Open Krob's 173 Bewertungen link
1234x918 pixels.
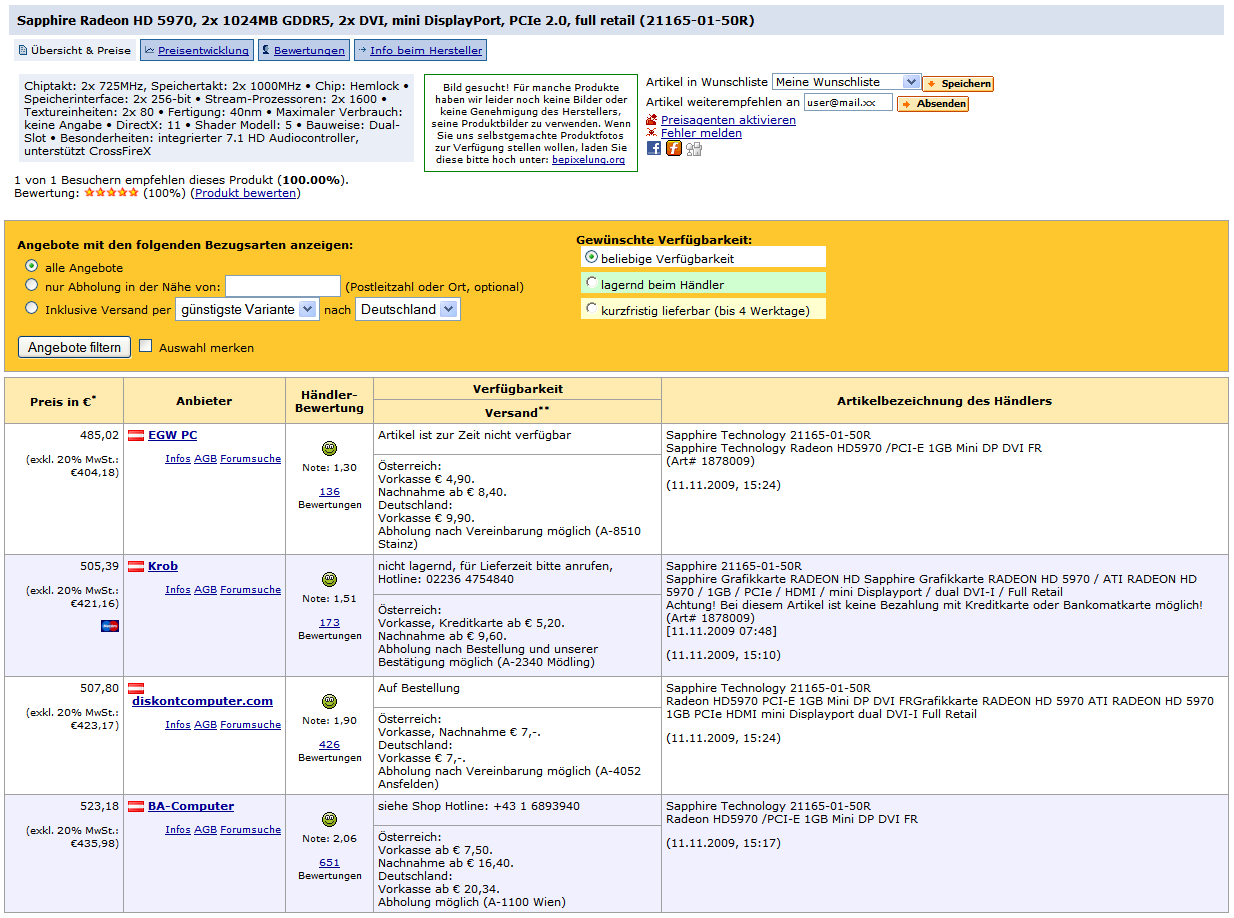click(330, 623)
